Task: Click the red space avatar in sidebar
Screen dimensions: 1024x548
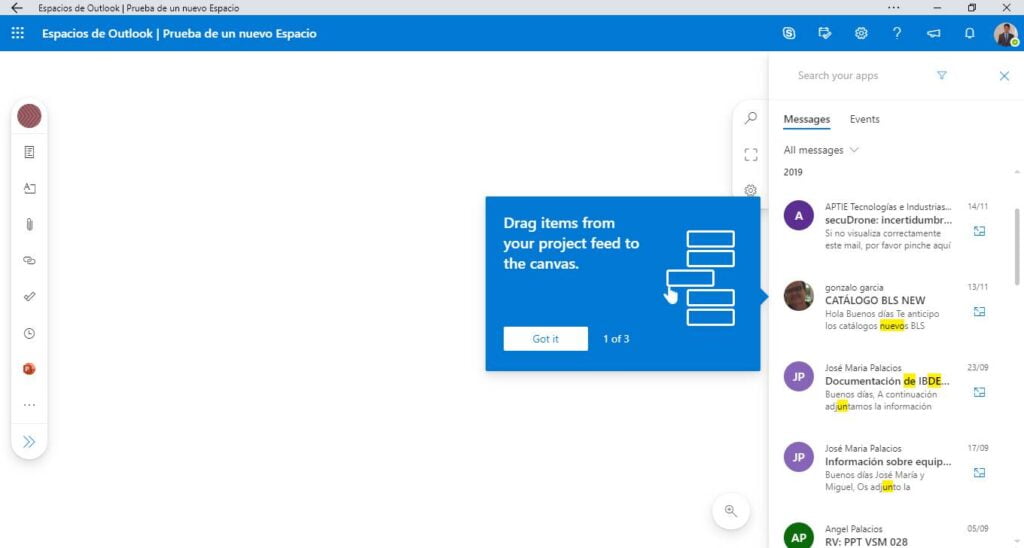Action: (29, 116)
